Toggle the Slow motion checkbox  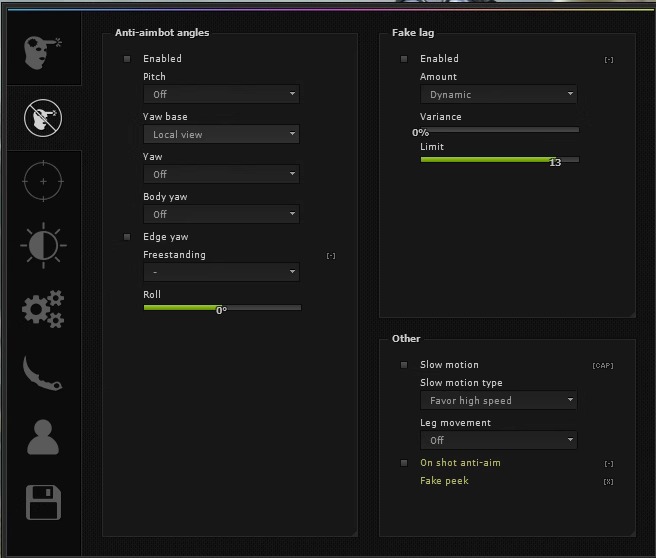(404, 365)
